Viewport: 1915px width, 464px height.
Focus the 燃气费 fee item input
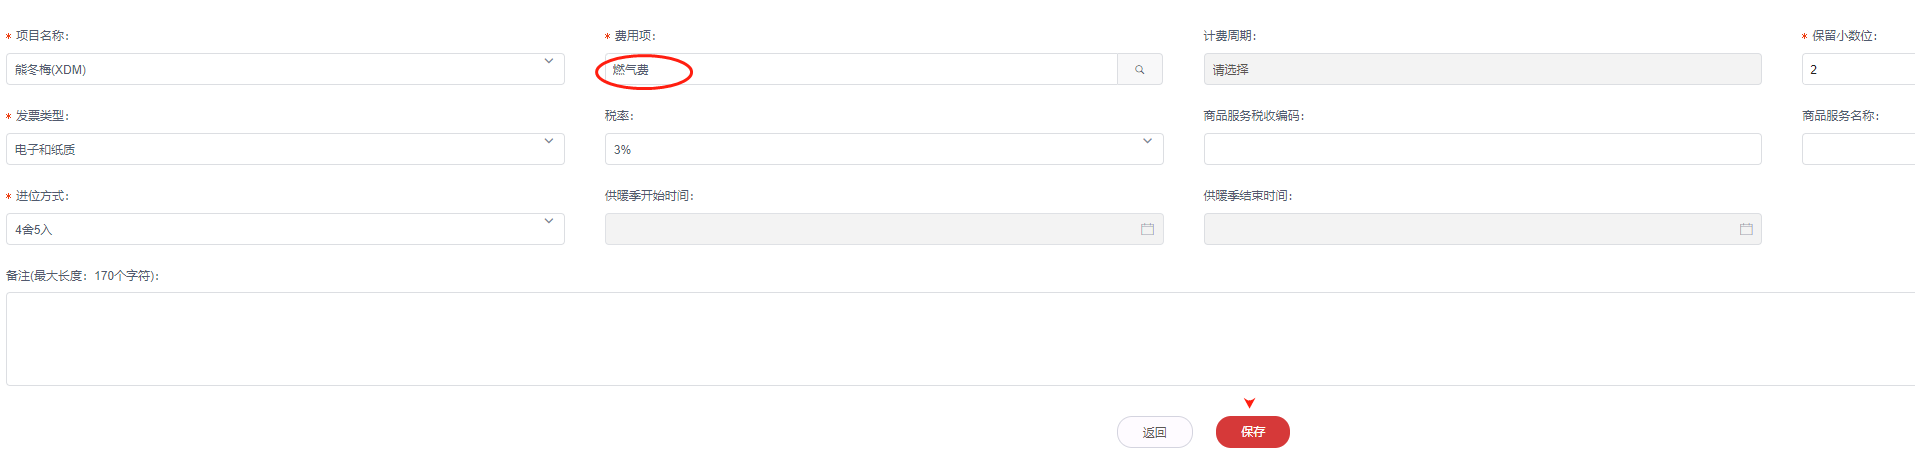(x=860, y=70)
